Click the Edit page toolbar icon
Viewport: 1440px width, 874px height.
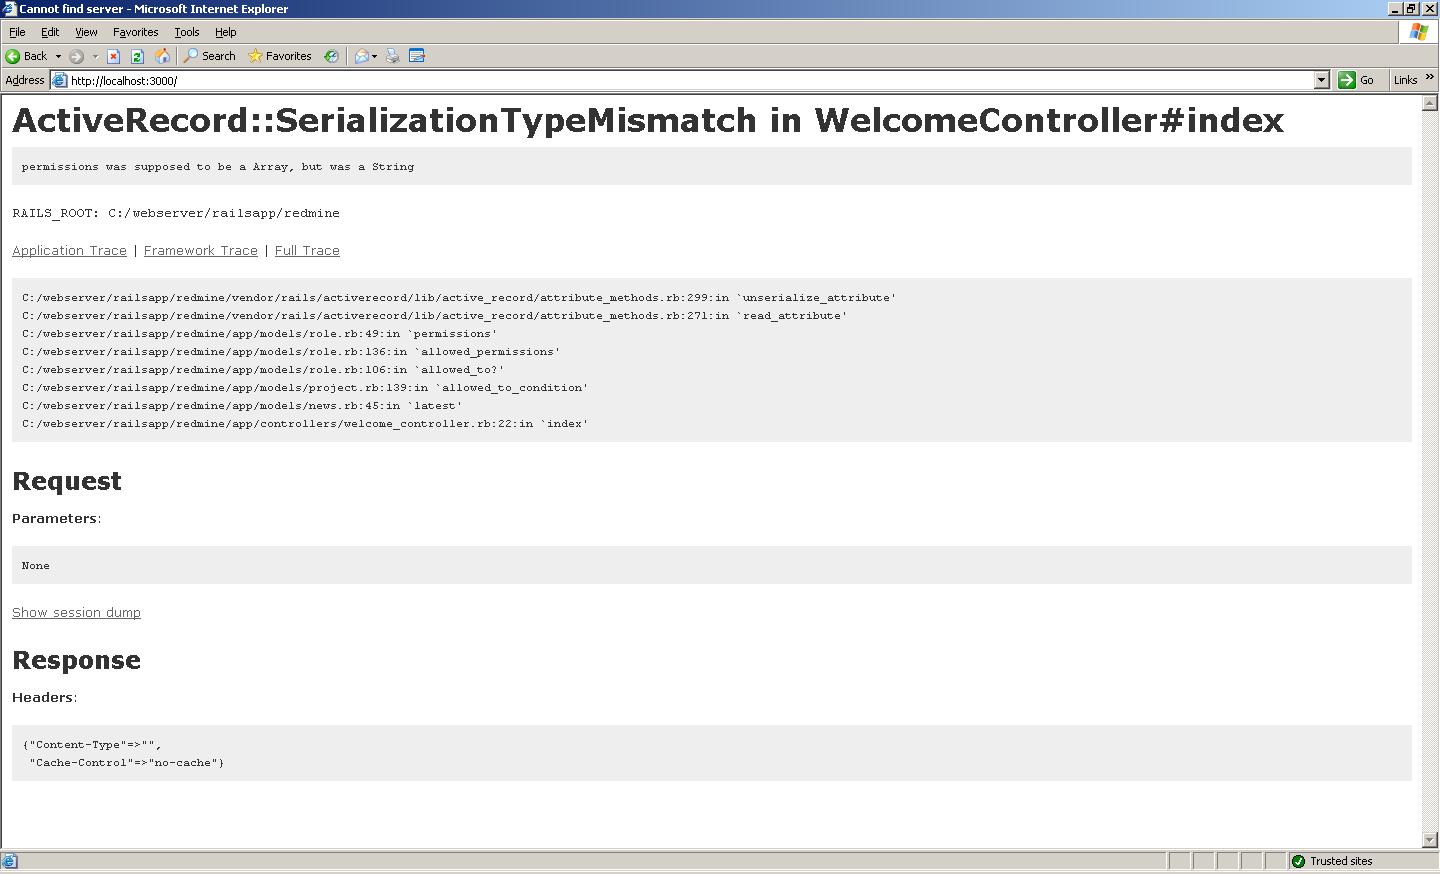(x=417, y=56)
